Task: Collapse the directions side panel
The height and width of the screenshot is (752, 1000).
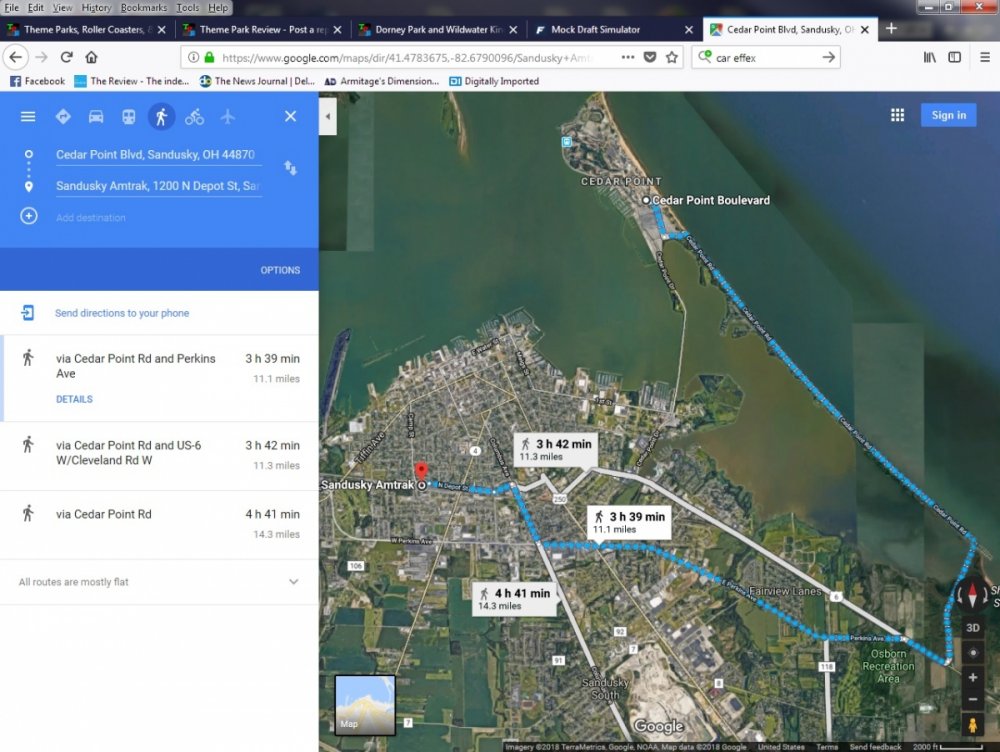Action: click(328, 117)
